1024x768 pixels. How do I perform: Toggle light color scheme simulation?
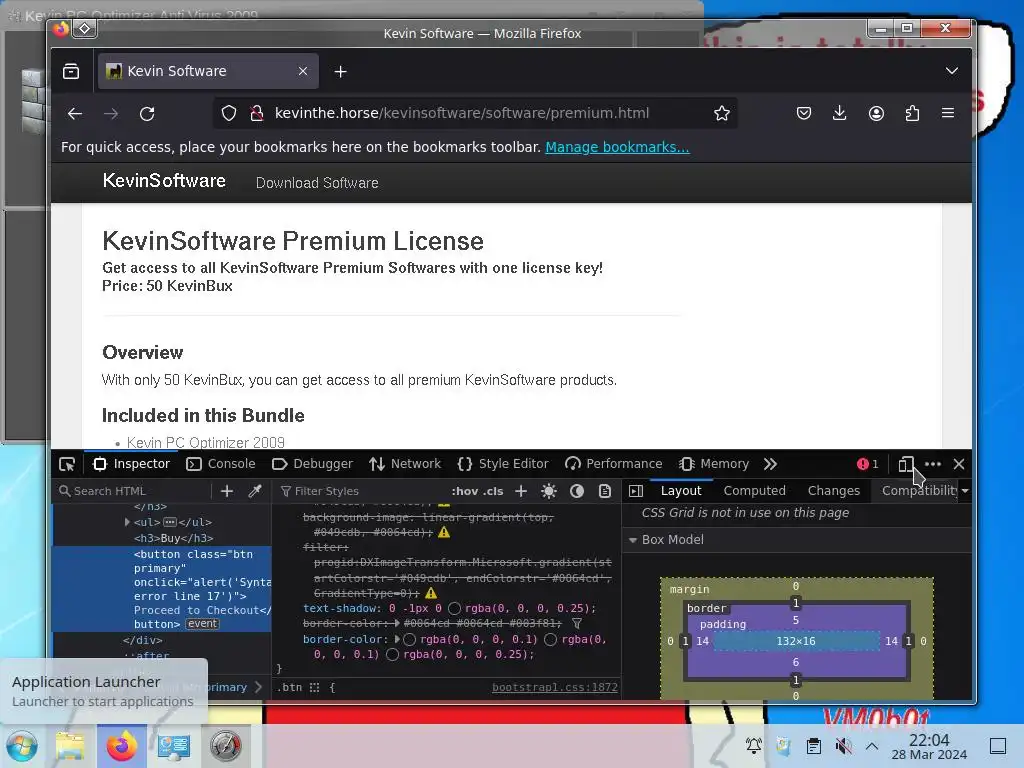[x=549, y=491]
